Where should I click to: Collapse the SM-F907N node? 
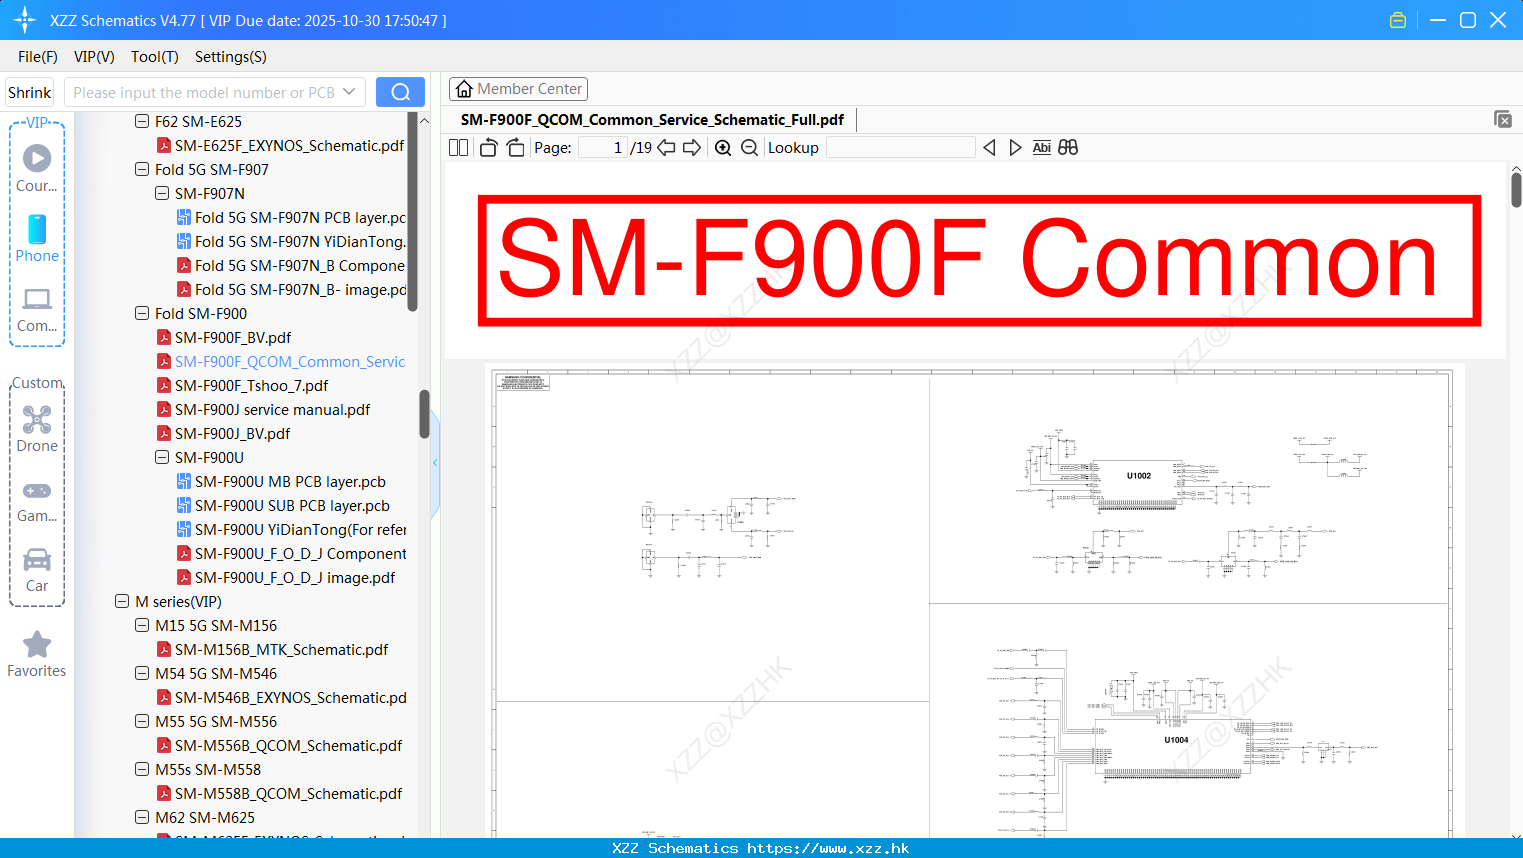coord(162,194)
